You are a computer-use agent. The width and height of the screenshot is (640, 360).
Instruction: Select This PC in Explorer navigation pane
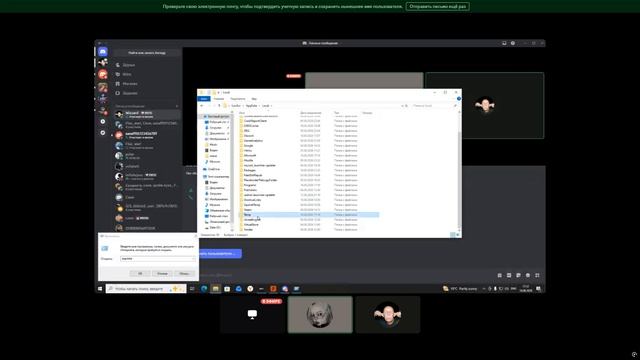coord(216,176)
